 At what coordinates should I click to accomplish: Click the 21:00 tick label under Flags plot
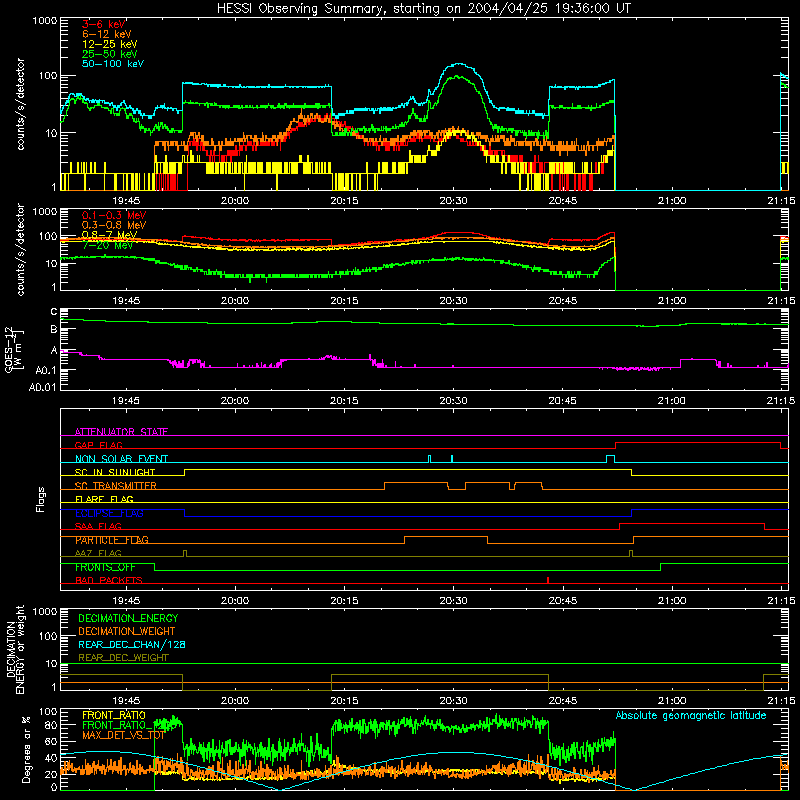click(671, 601)
